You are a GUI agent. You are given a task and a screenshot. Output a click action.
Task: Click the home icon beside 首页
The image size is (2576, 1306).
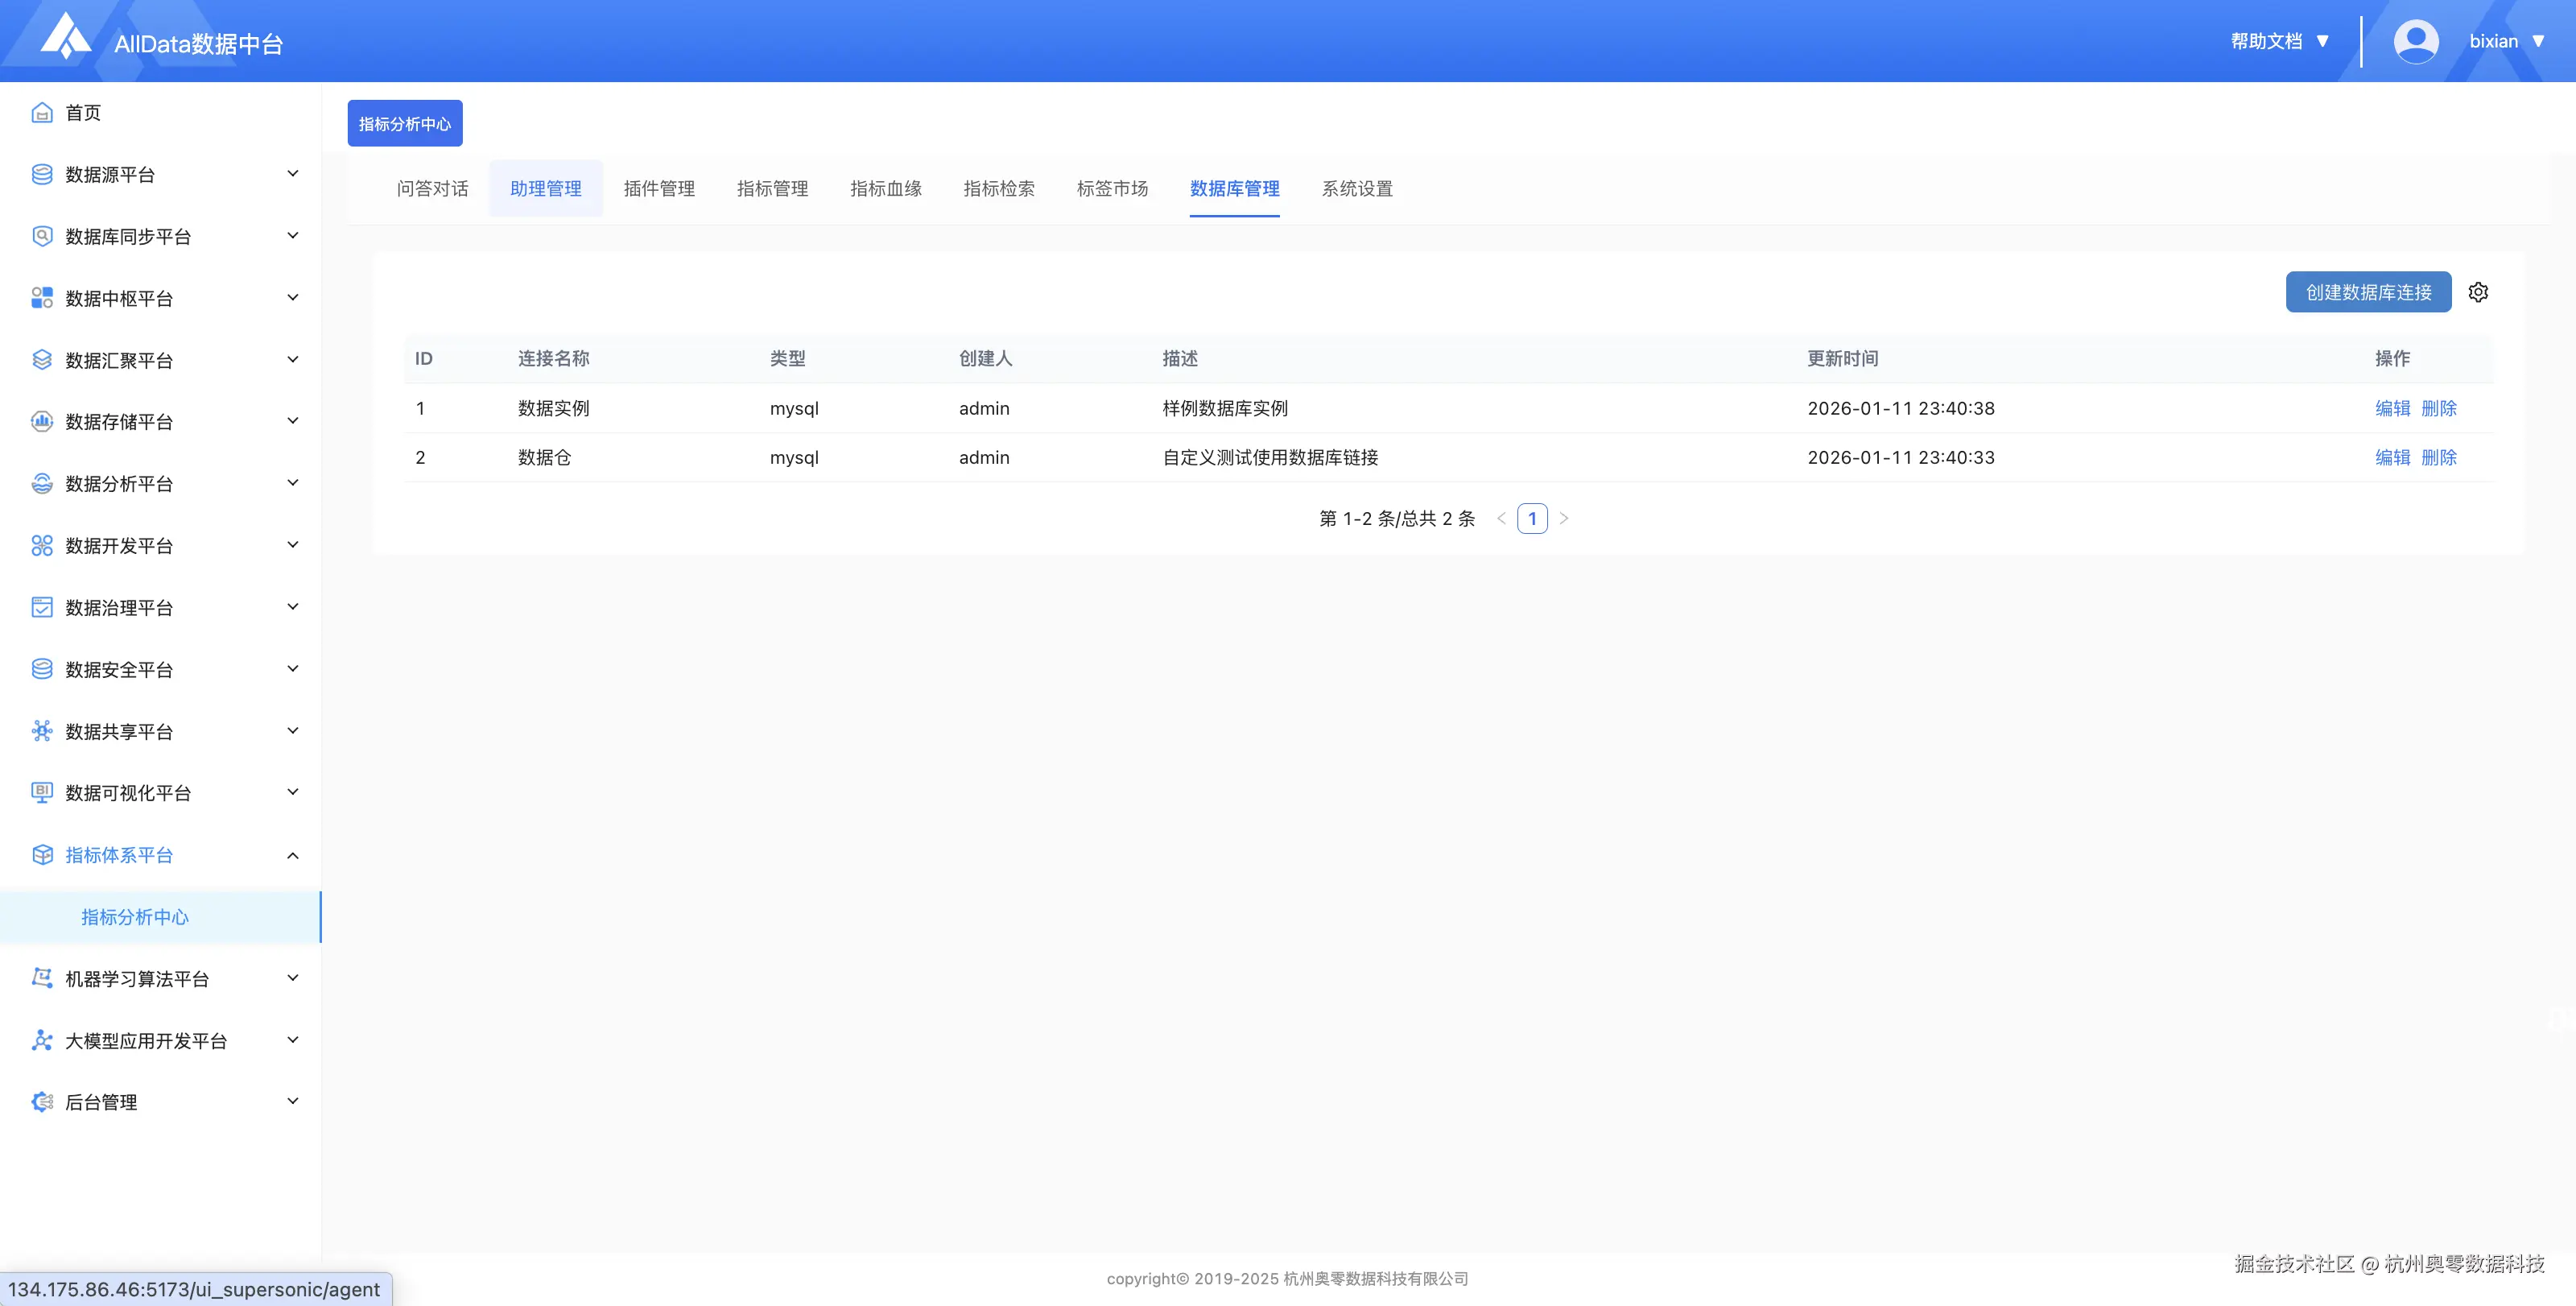coord(42,113)
